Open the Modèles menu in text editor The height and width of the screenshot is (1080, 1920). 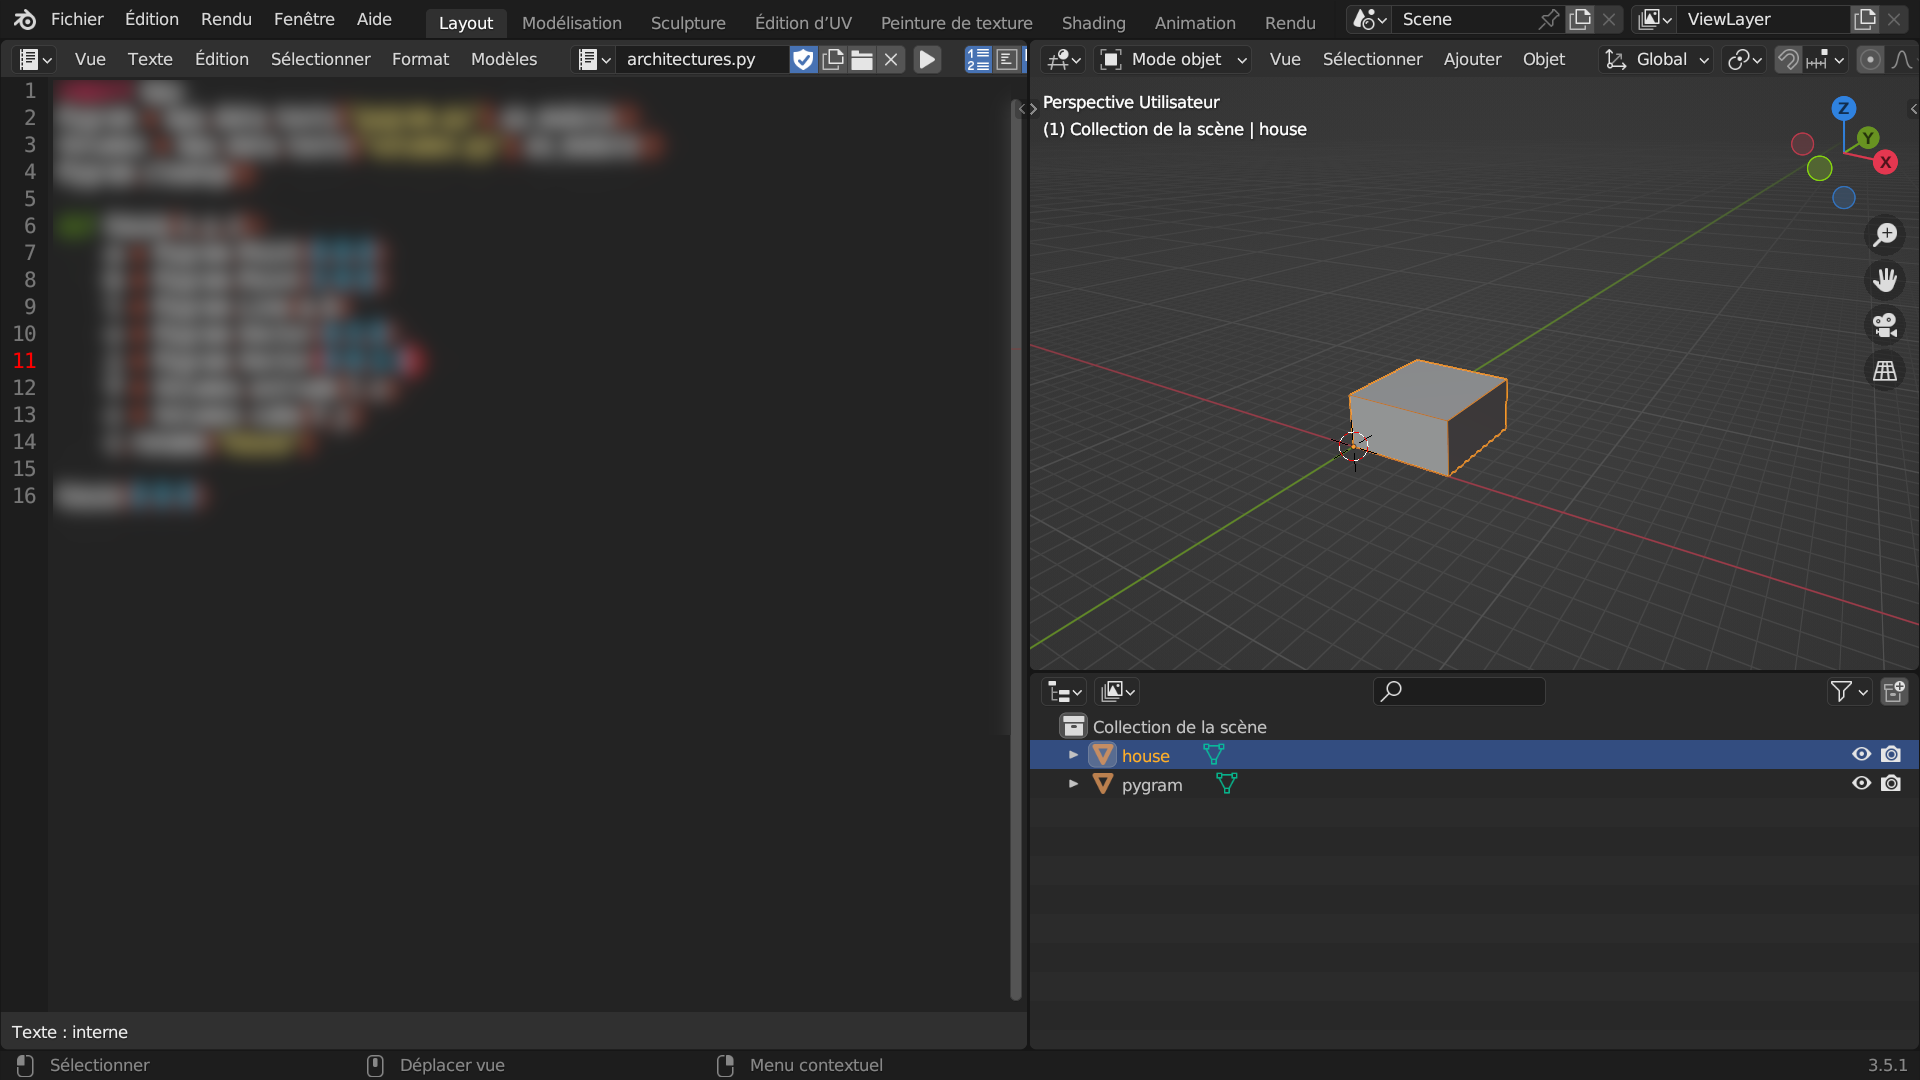(x=503, y=60)
